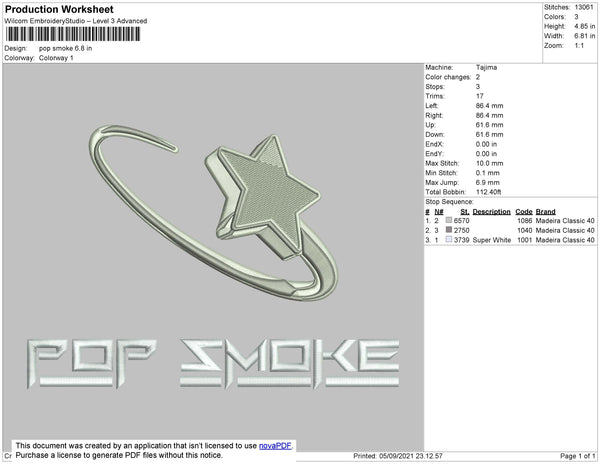
Task: Click the 'Brand' column header
Action: pos(545,212)
